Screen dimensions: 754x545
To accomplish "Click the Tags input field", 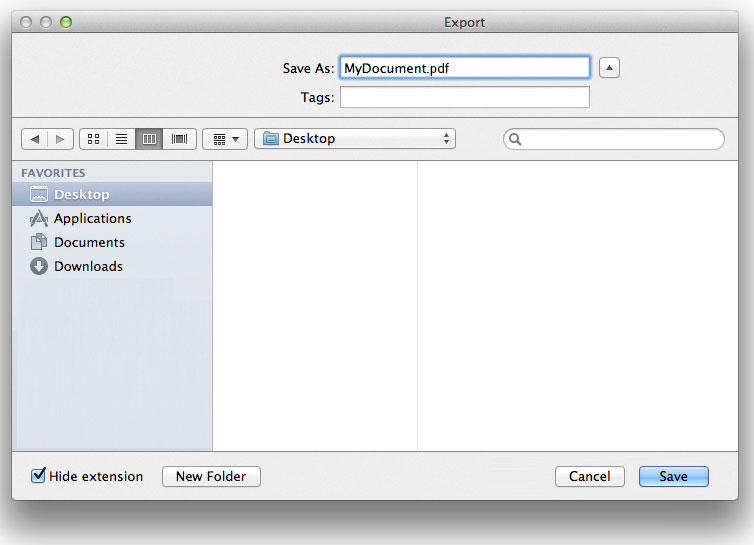I will (465, 97).
